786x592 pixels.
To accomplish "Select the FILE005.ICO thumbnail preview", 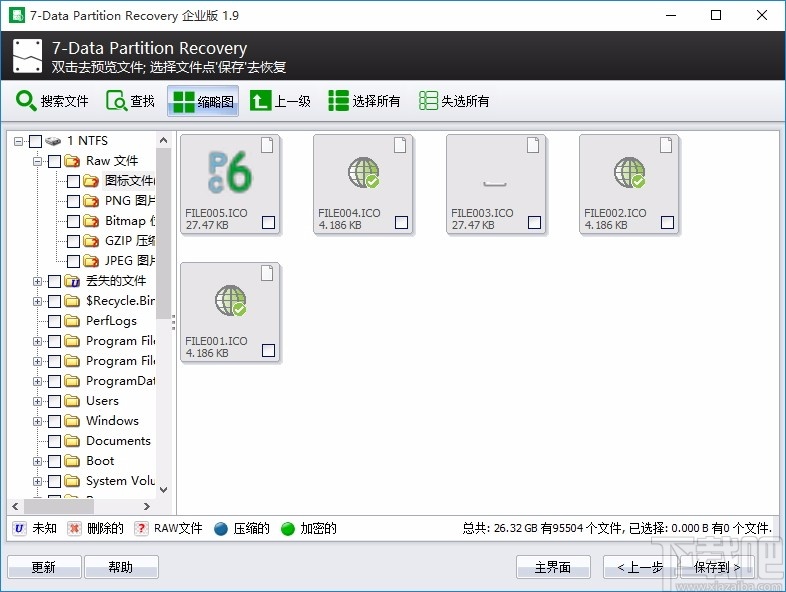I will coord(230,172).
